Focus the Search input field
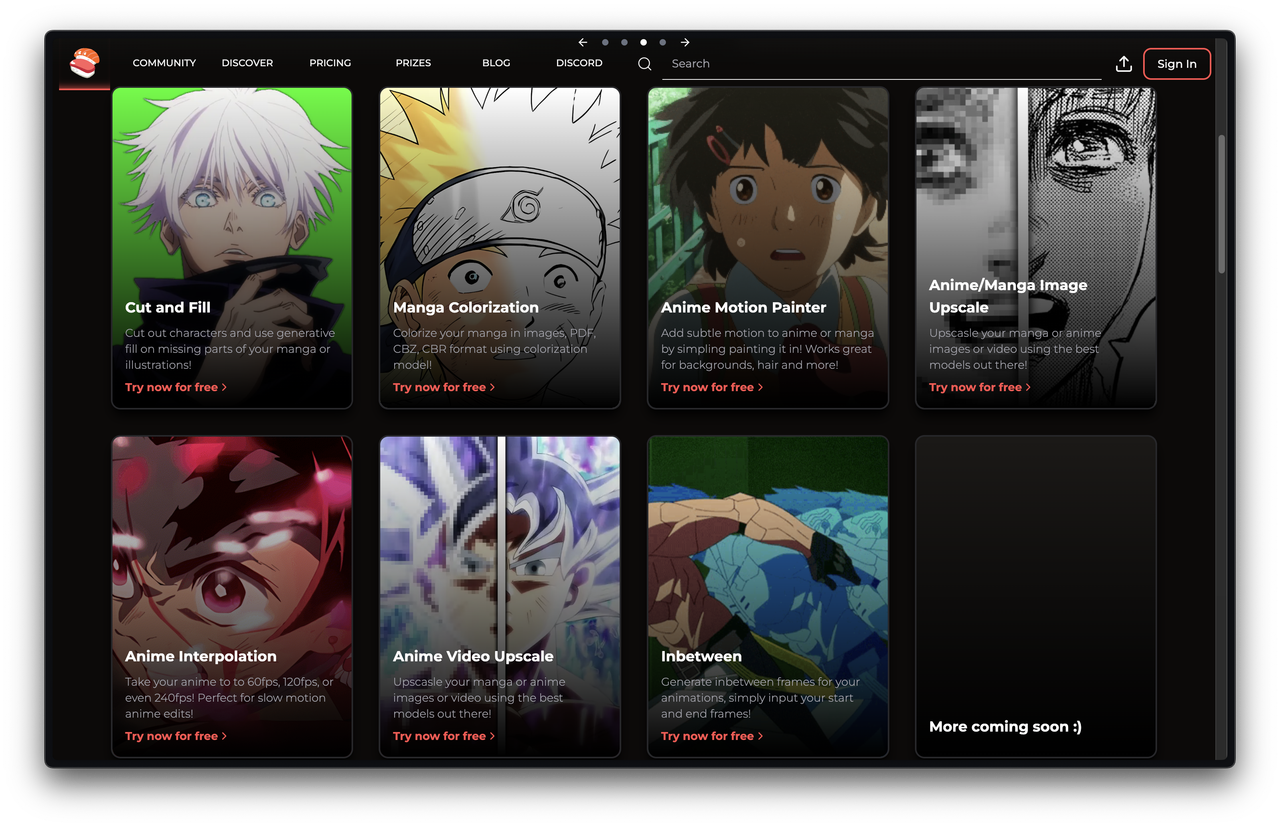The image size is (1280, 827). [882, 64]
